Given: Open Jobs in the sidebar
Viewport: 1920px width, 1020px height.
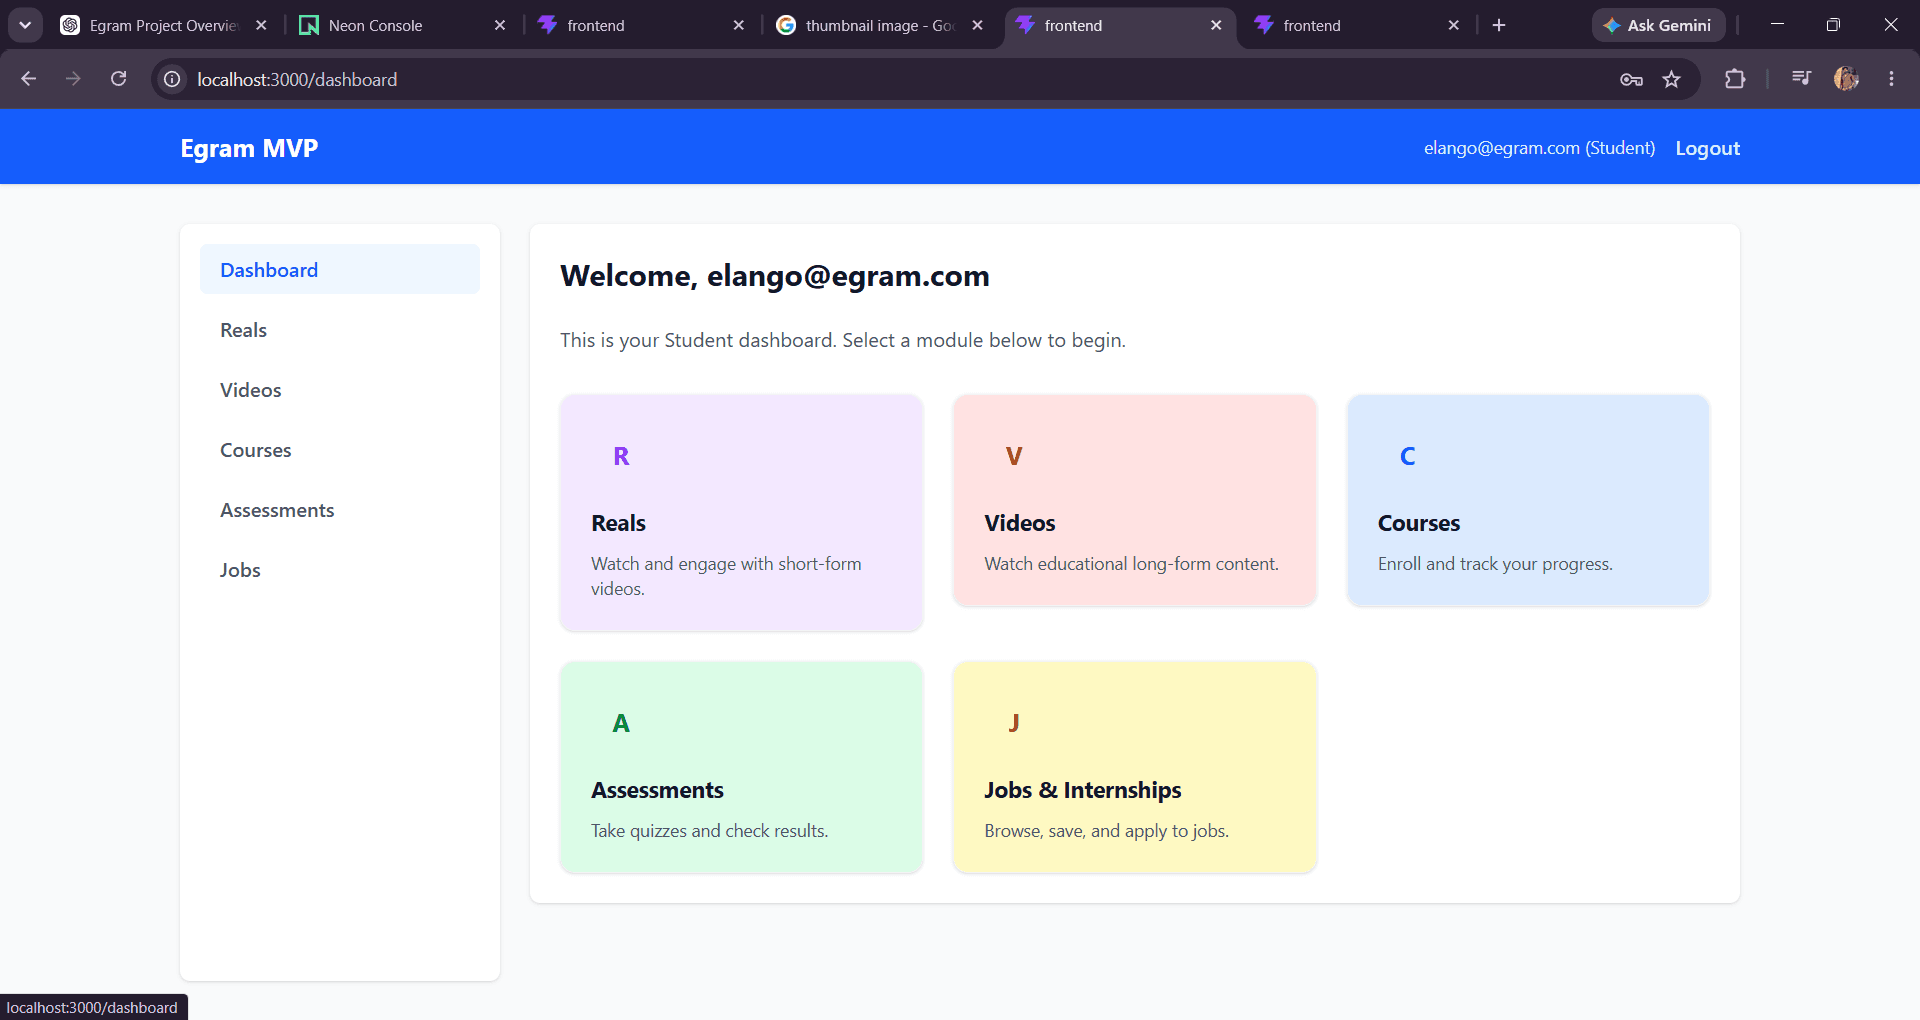Looking at the screenshot, I should tap(340, 569).
